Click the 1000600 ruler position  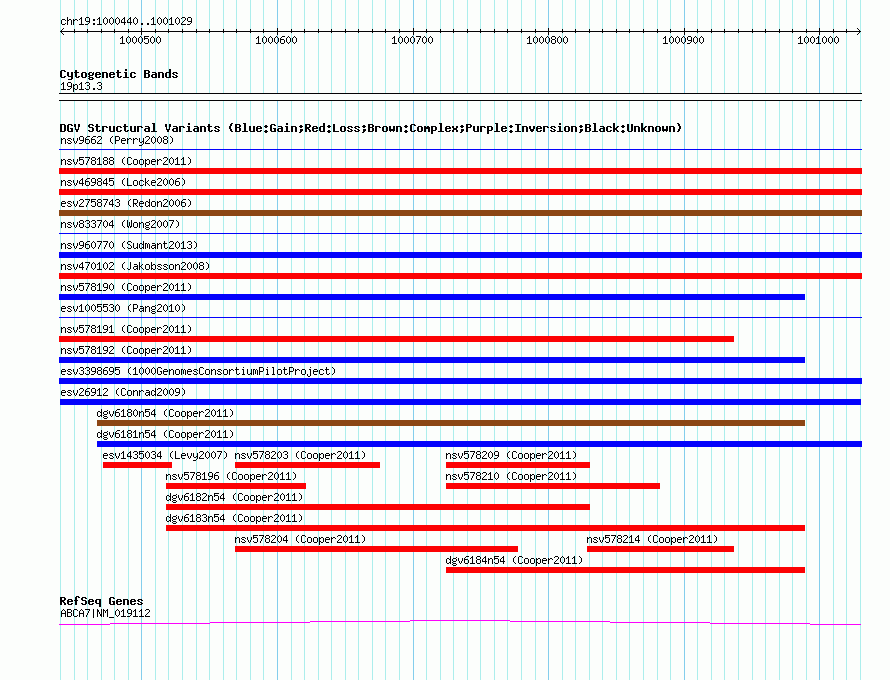tap(276, 40)
